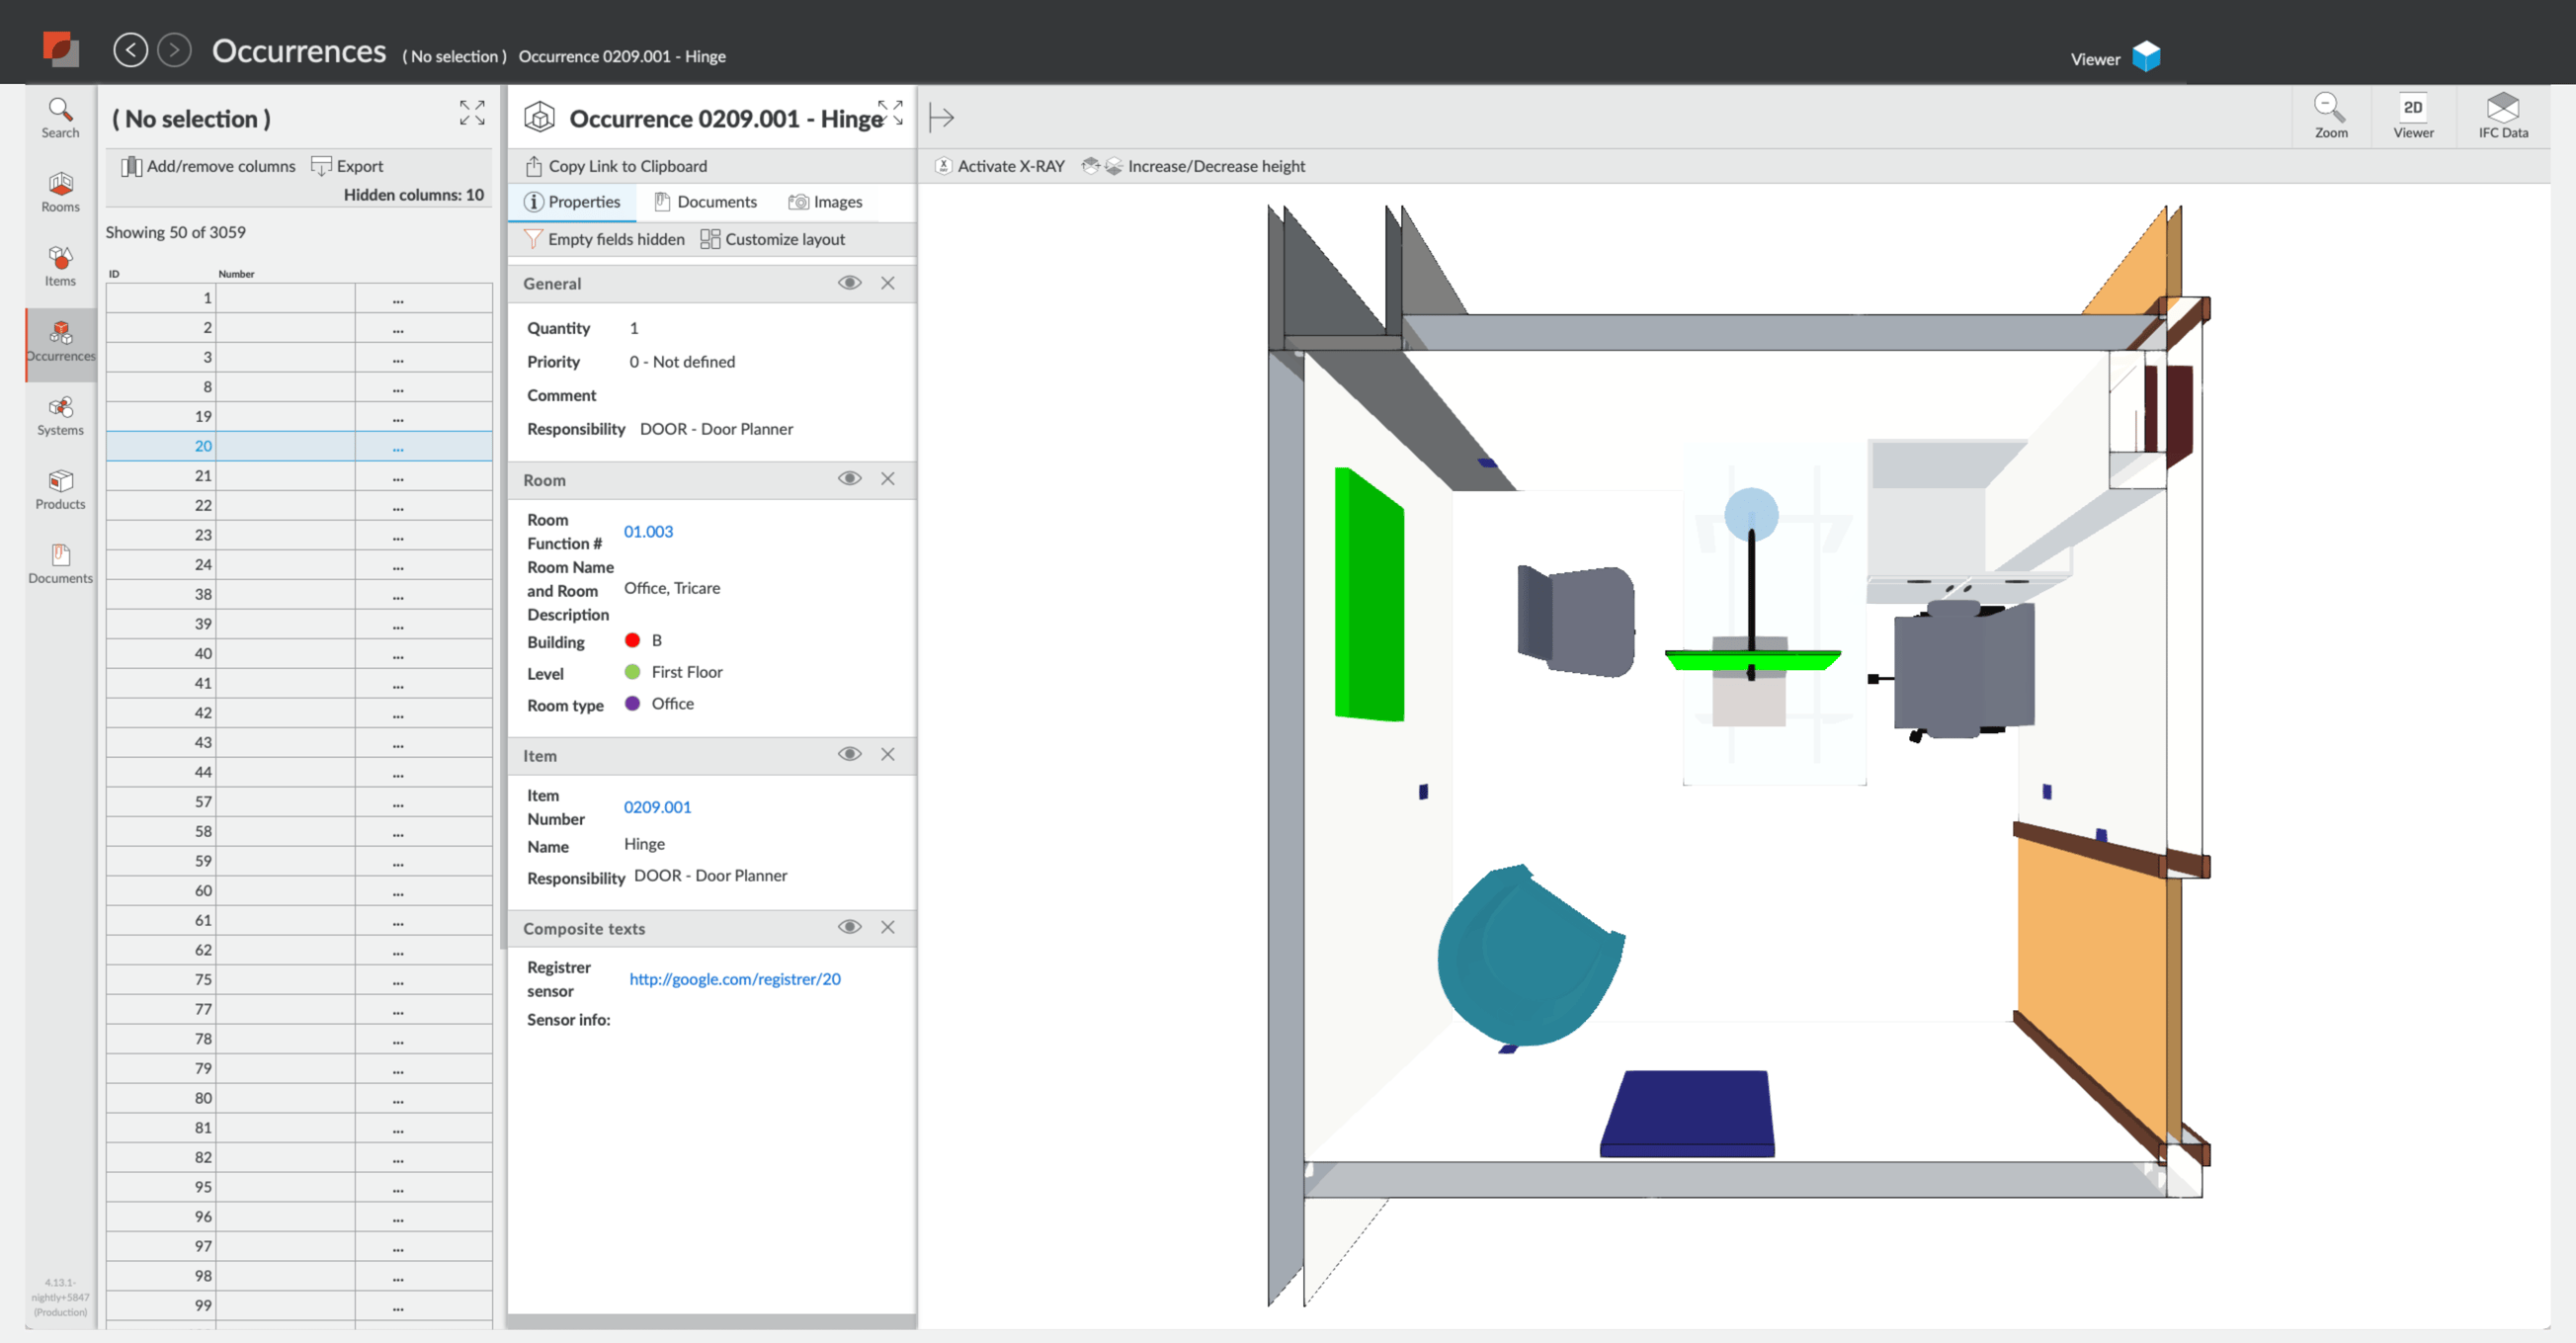This screenshot has height=1343, width=2576.
Task: Open the Items section in sidebar
Action: [60, 265]
